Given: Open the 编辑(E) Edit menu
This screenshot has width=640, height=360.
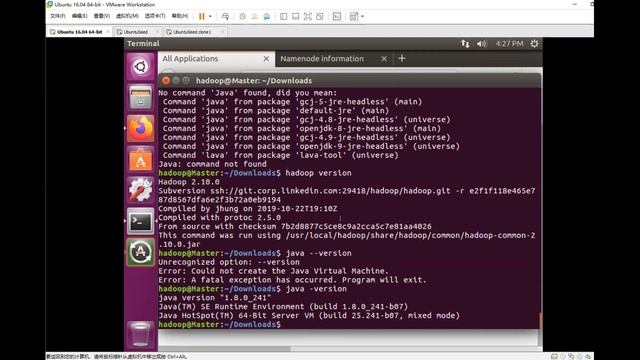Looking at the screenshot, I should pyautogui.click(x=79, y=16).
